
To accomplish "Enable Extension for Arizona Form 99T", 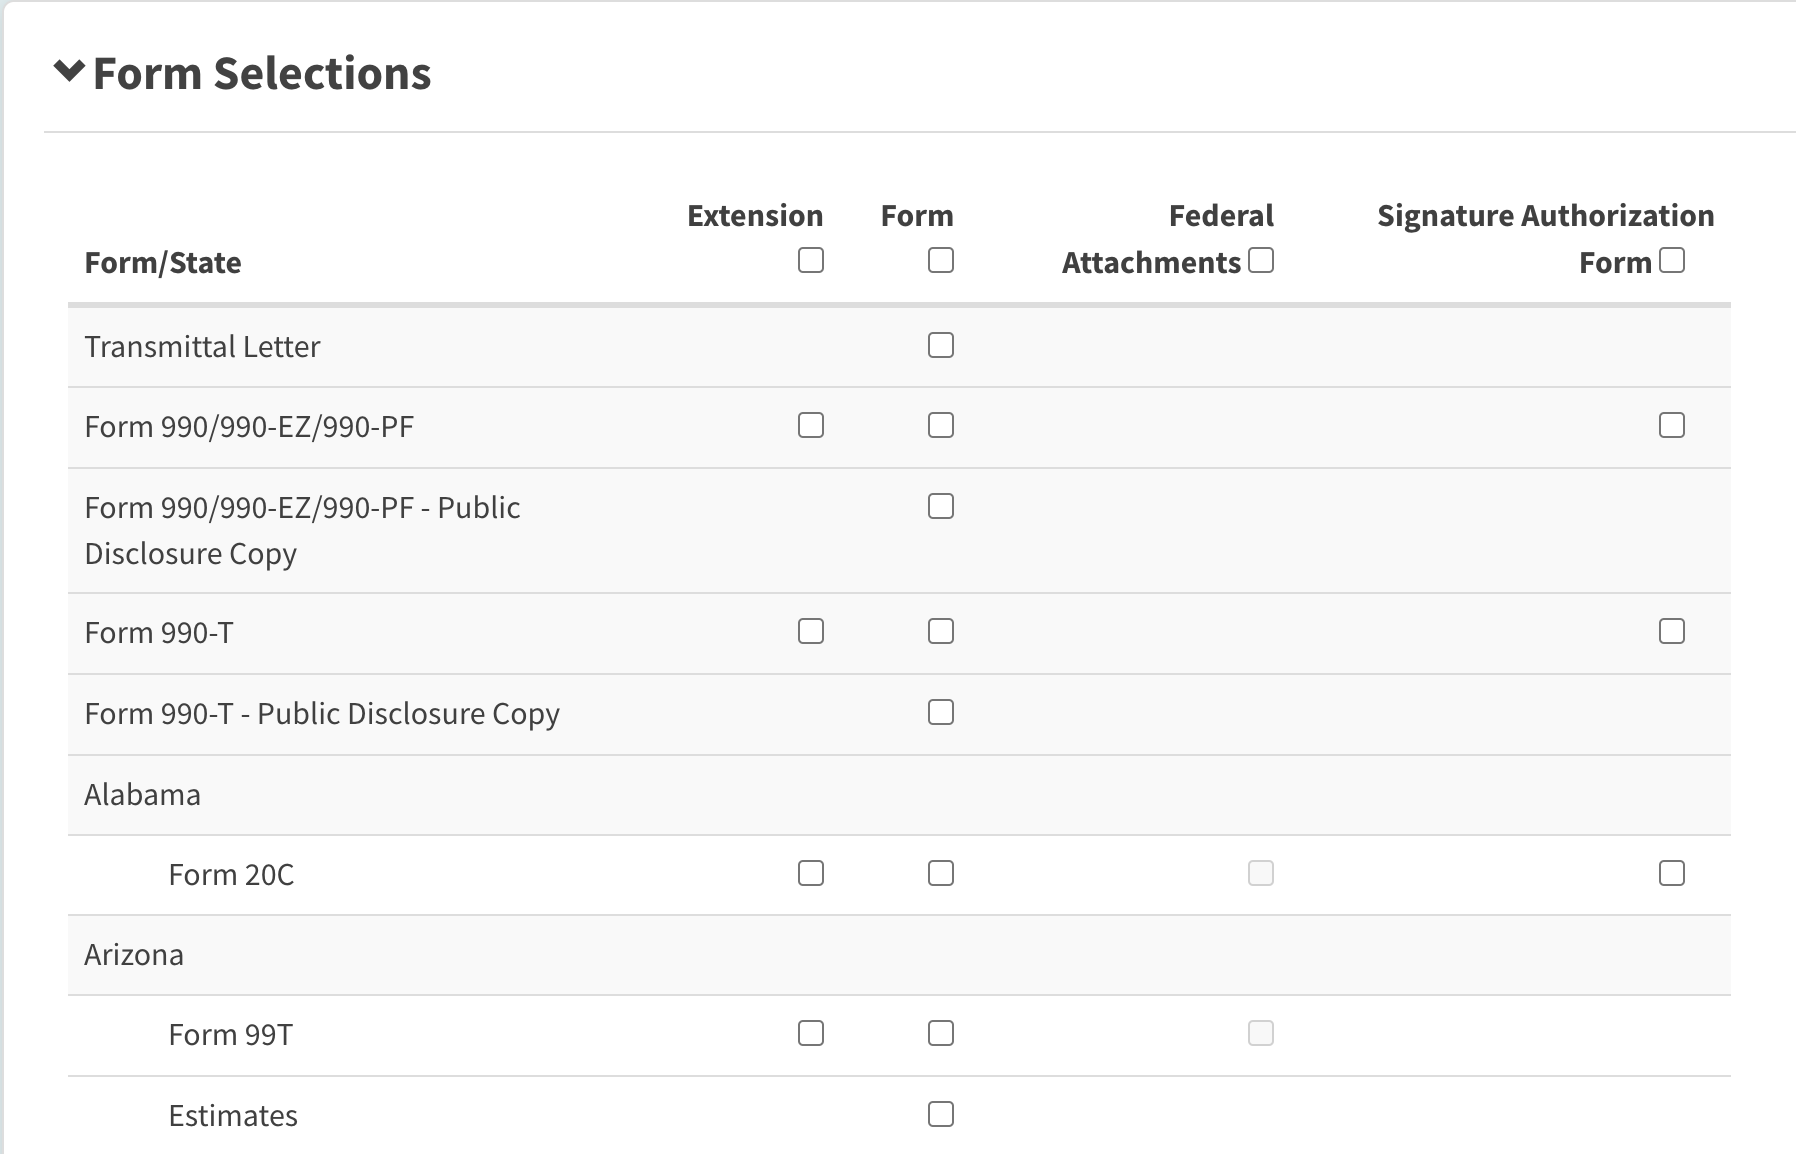I will [811, 1034].
